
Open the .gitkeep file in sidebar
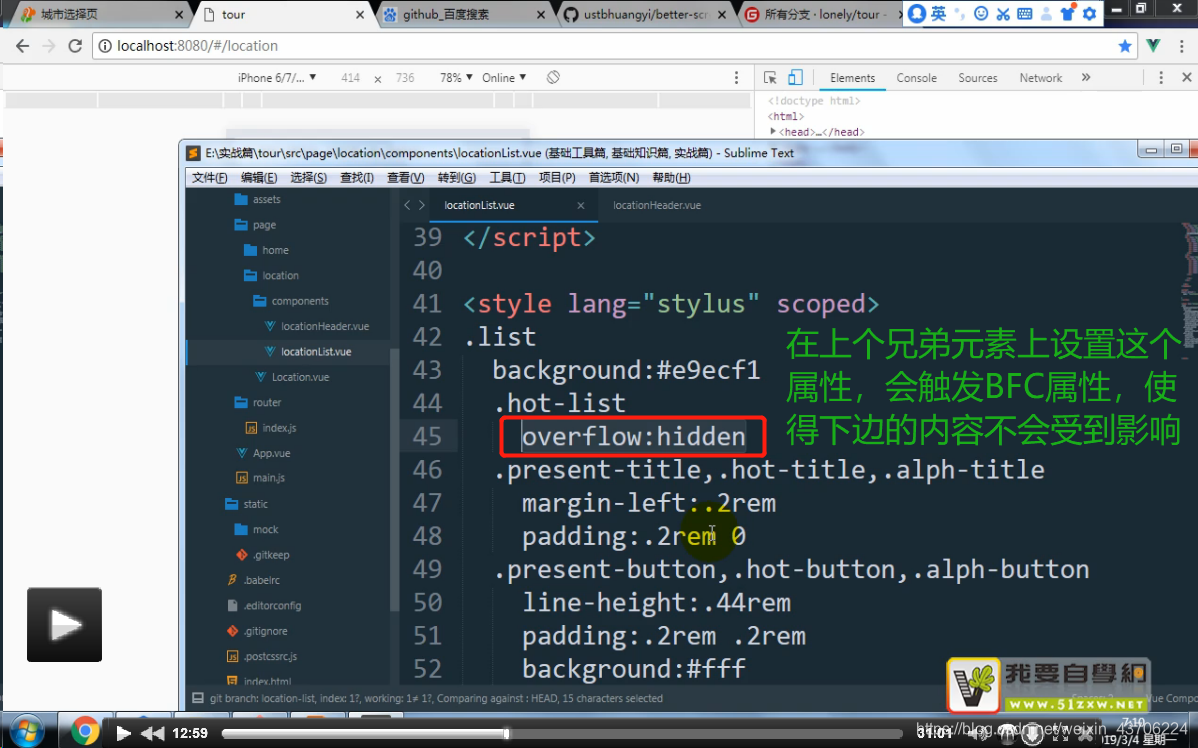263,555
